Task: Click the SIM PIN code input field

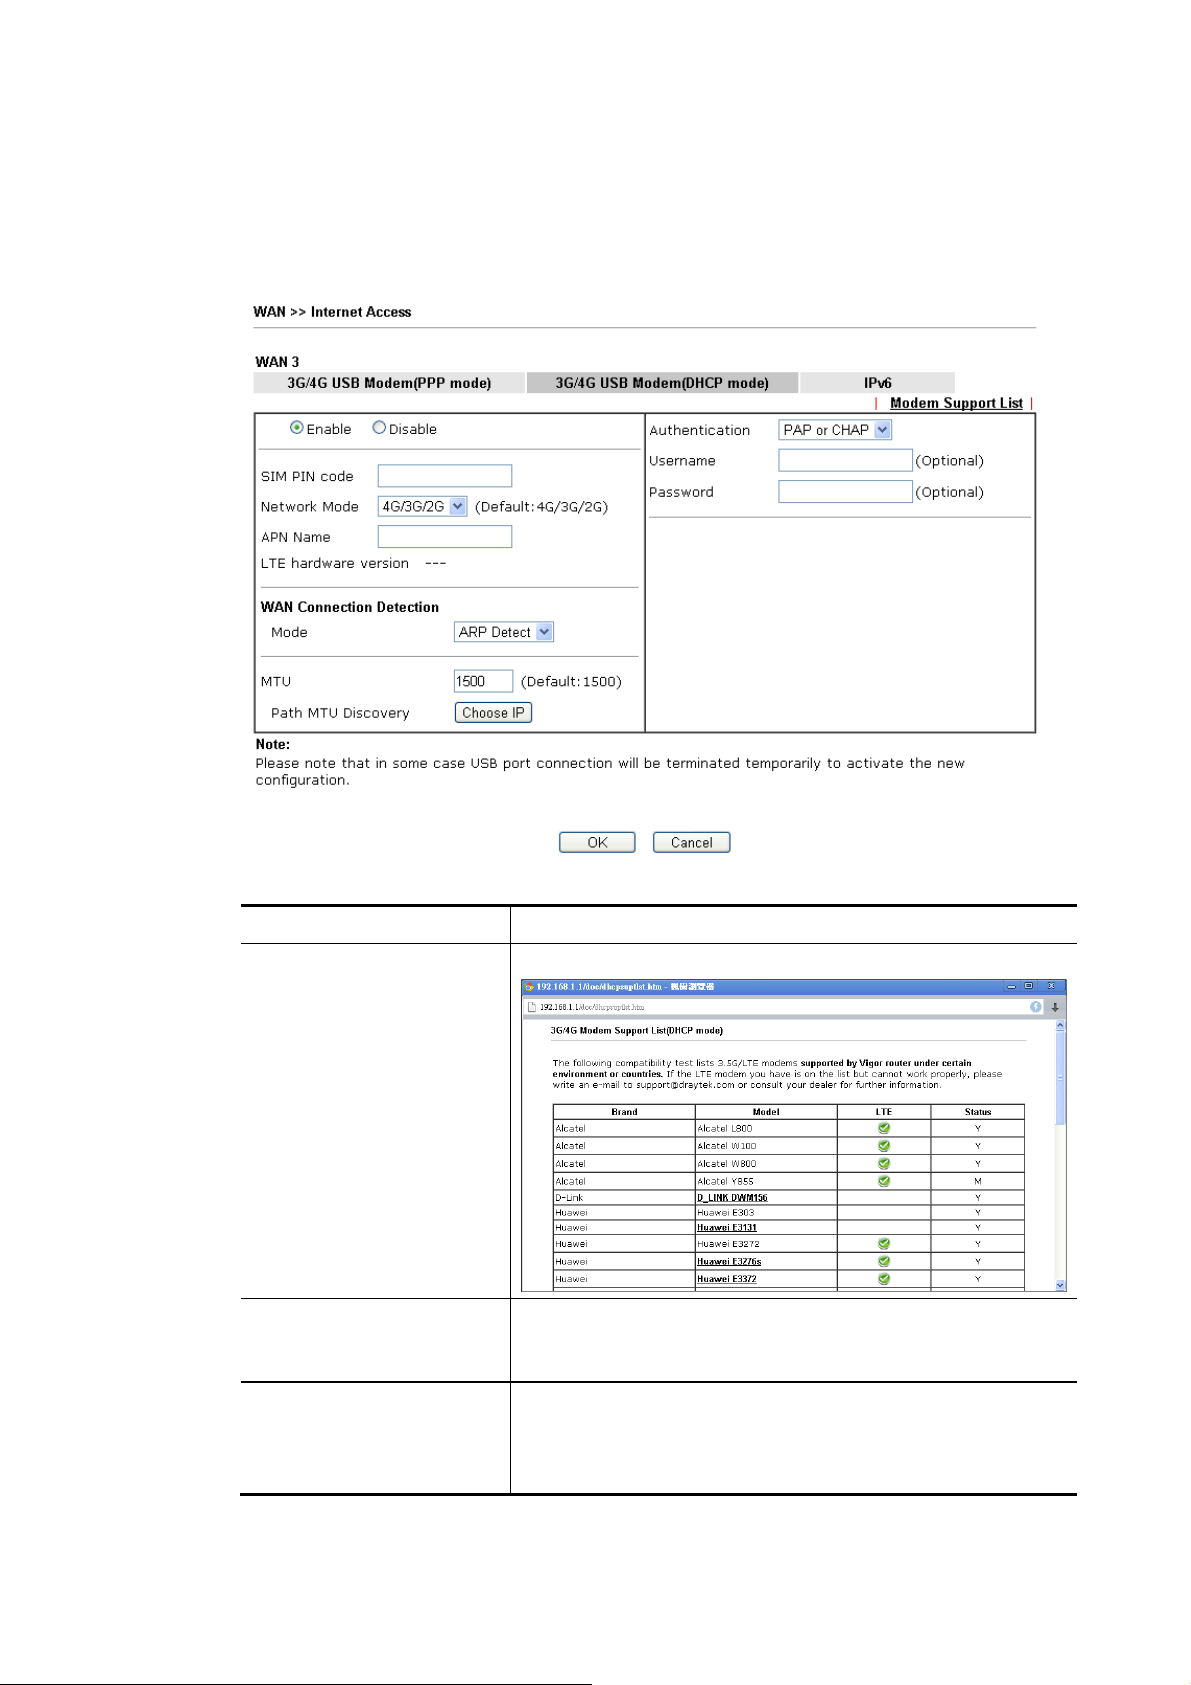Action: [x=445, y=476]
